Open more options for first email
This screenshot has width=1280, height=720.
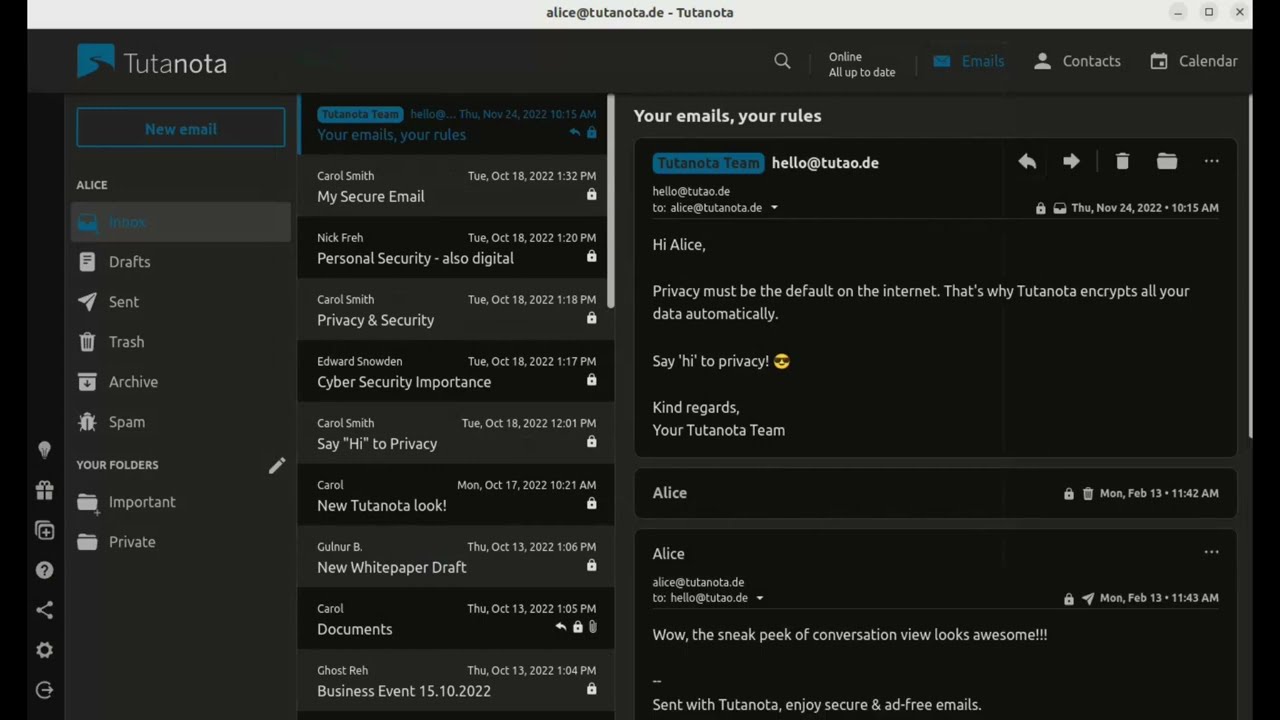[1211, 162]
